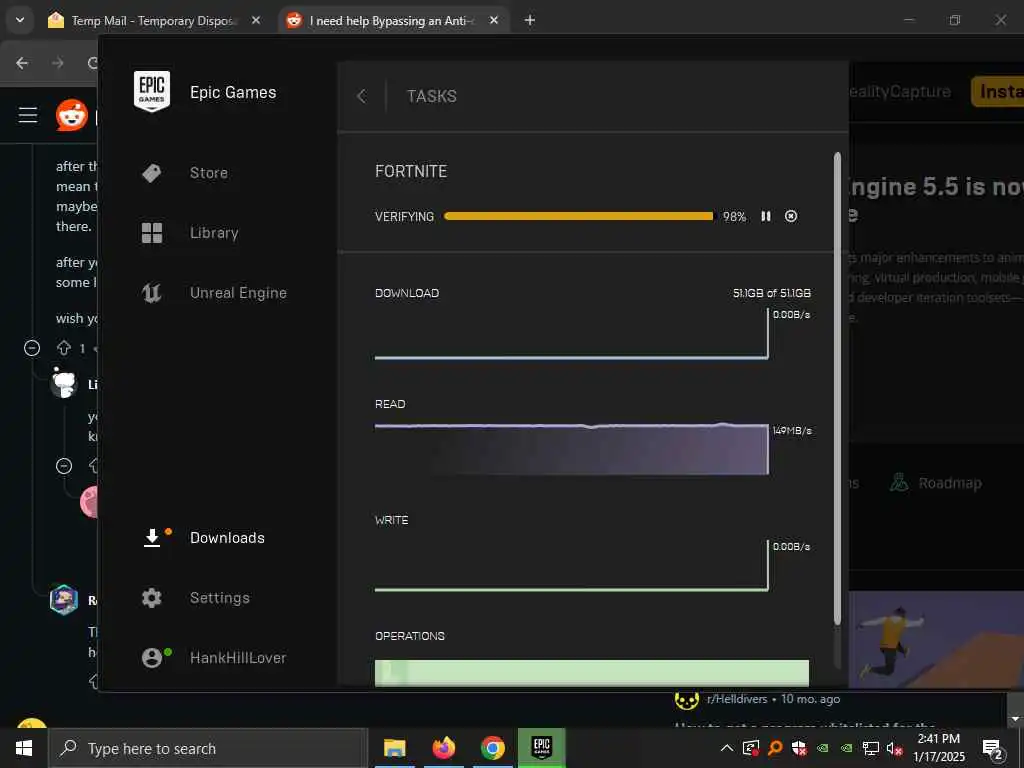Open the Windows Start menu
Image resolution: width=1024 pixels, height=768 pixels.
(x=24, y=748)
